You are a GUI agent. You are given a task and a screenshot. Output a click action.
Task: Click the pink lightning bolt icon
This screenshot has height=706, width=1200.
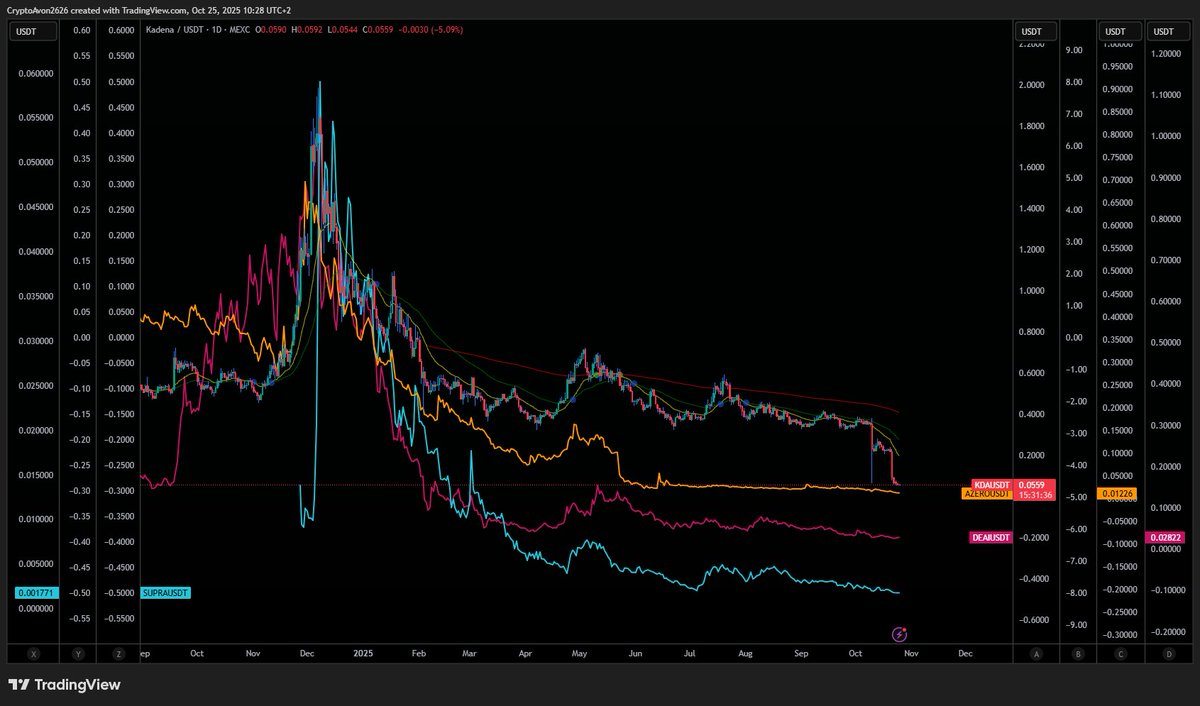(x=899, y=634)
